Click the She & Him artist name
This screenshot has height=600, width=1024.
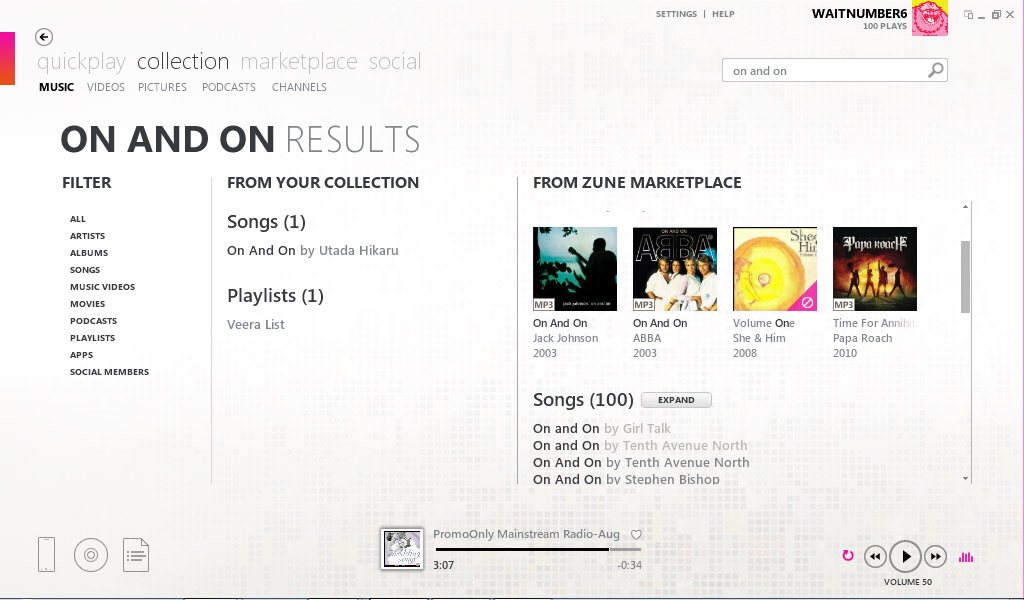(x=759, y=338)
